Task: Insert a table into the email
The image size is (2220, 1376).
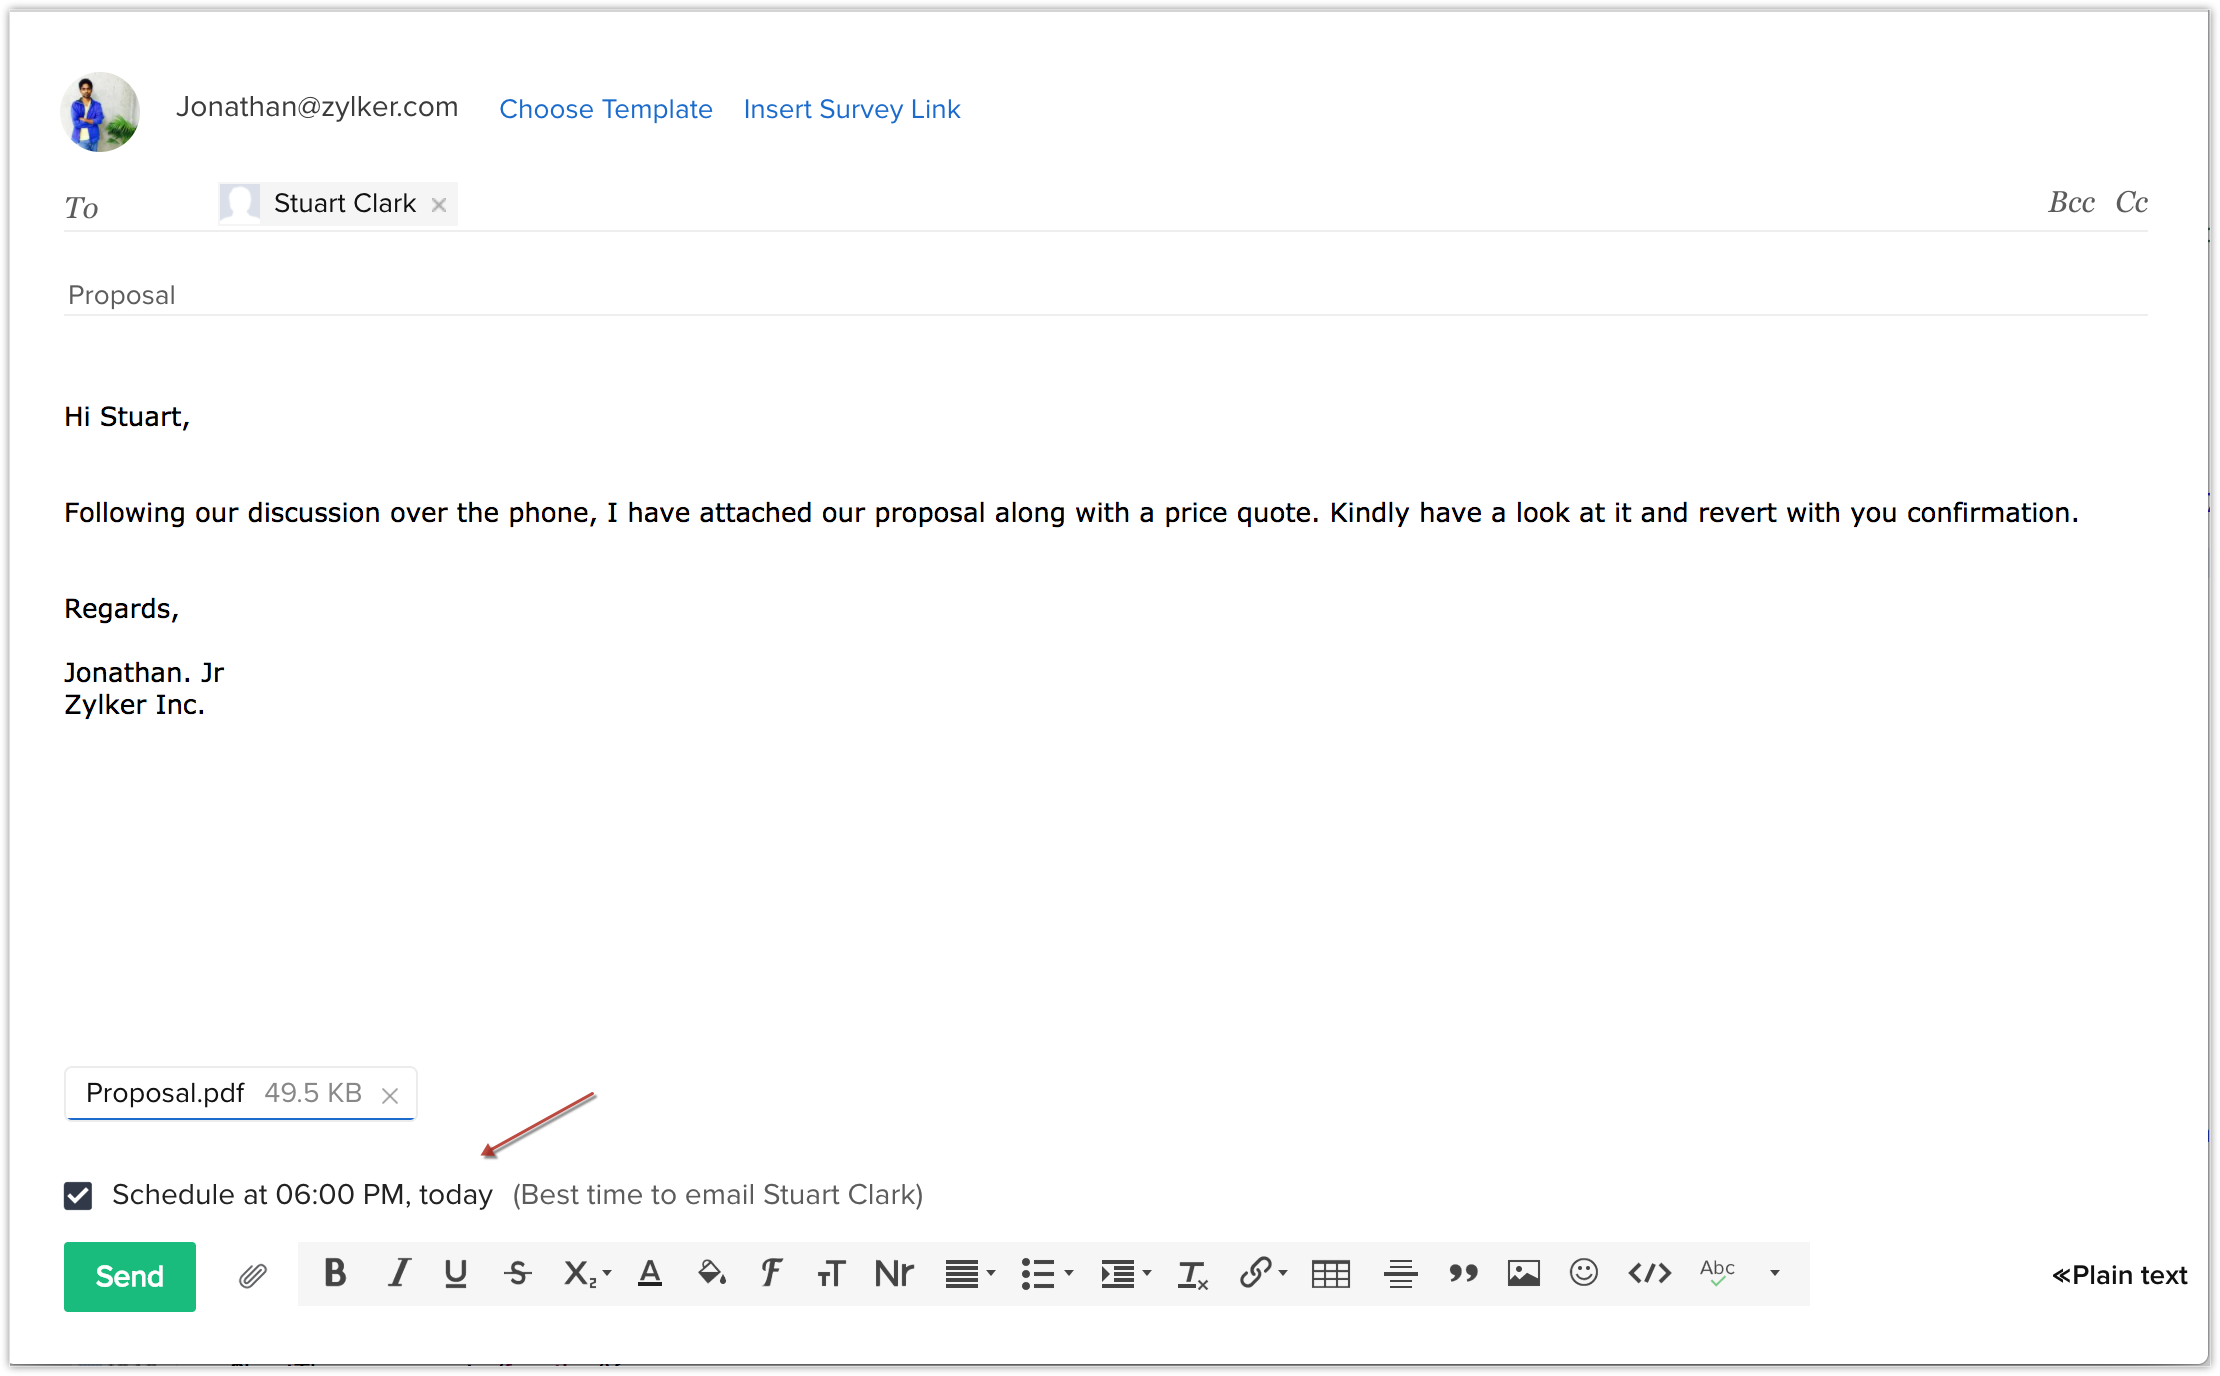Action: [x=1330, y=1273]
